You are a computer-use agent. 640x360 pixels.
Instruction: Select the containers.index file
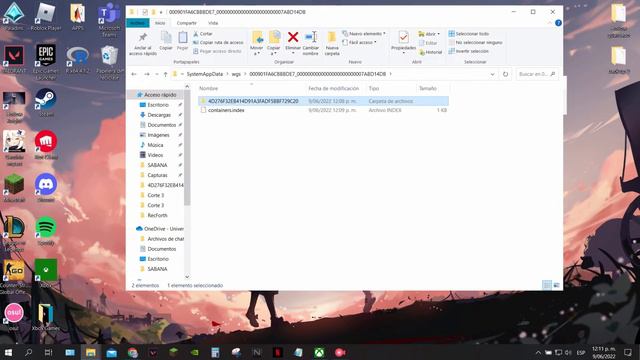pos(226,111)
